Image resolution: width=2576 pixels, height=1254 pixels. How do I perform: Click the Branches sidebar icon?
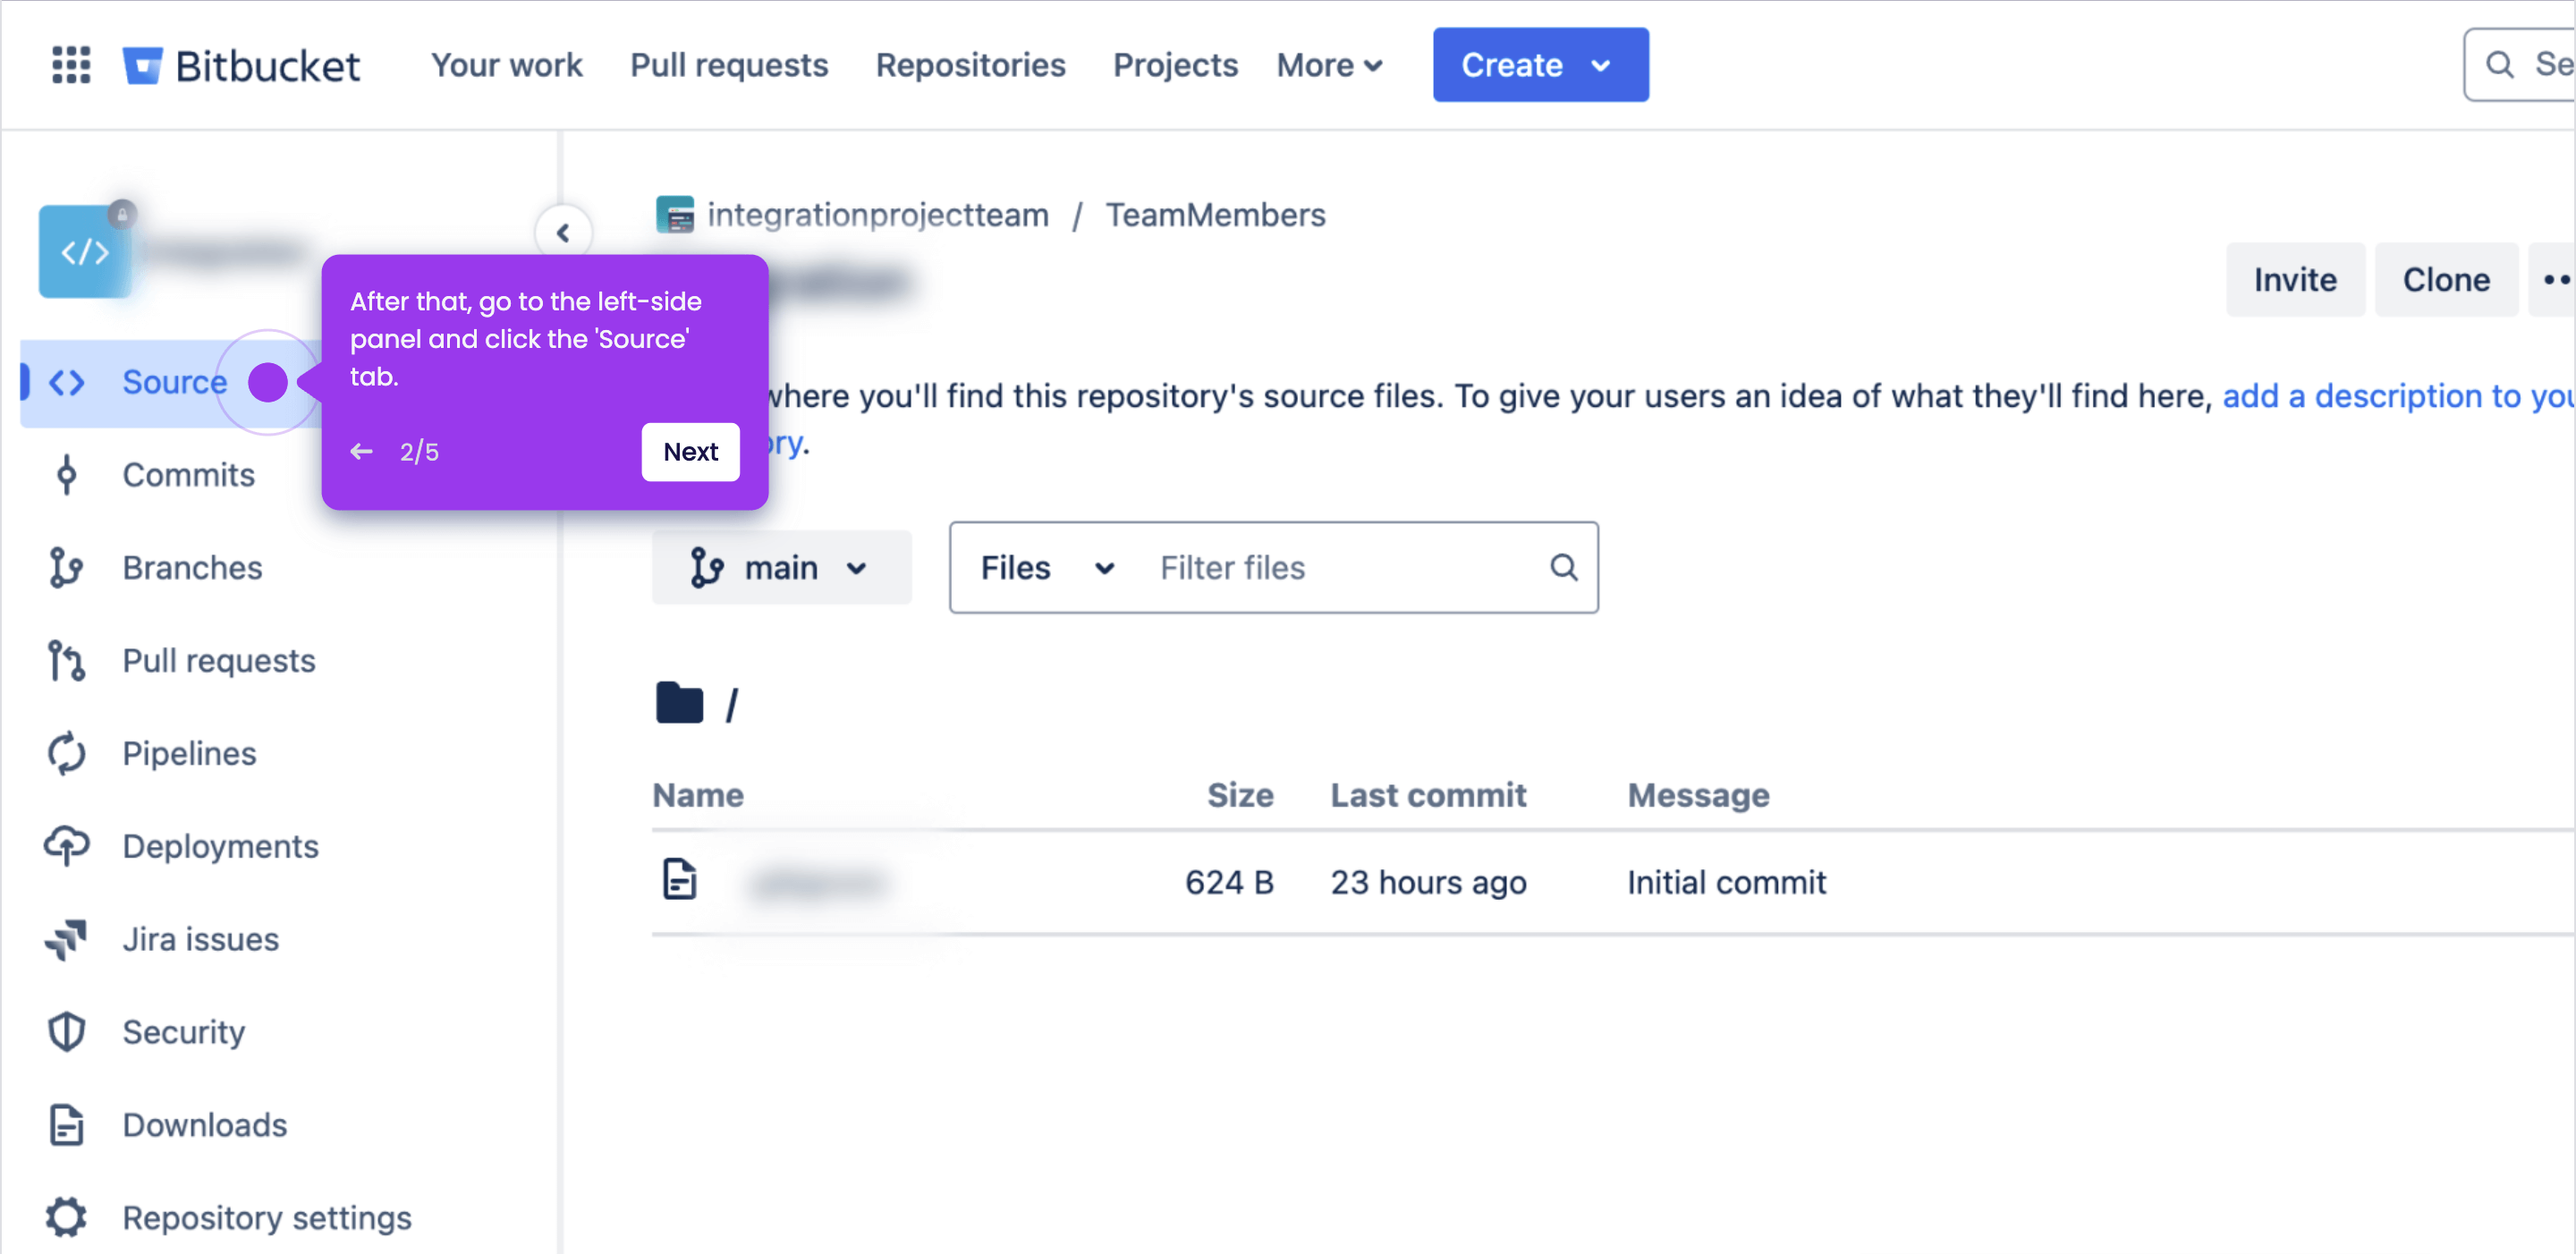tap(67, 568)
